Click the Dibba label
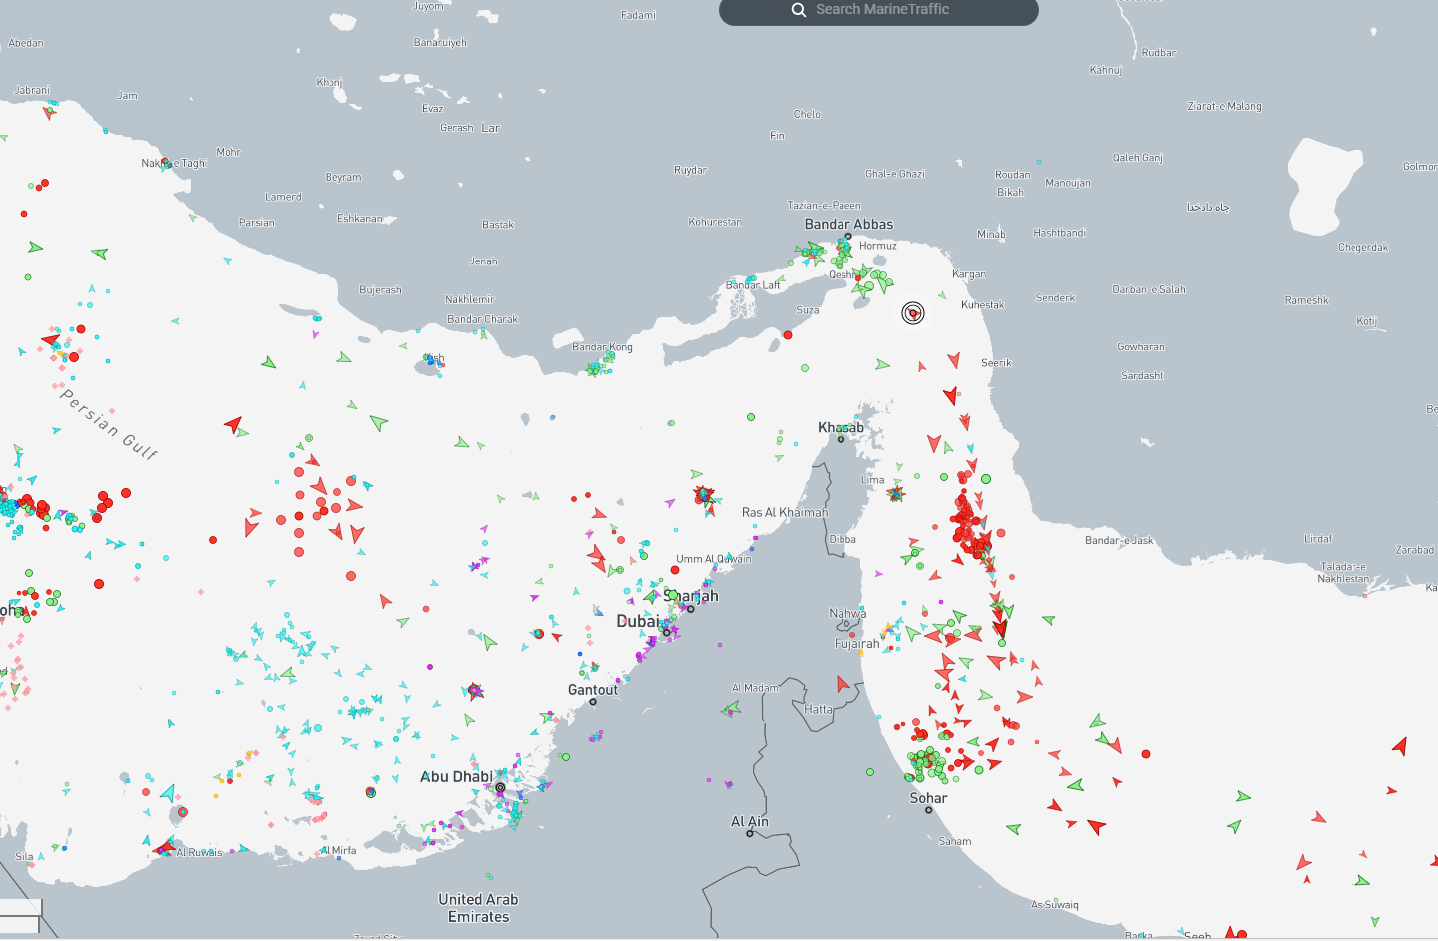The width and height of the screenshot is (1438, 941). [x=843, y=539]
